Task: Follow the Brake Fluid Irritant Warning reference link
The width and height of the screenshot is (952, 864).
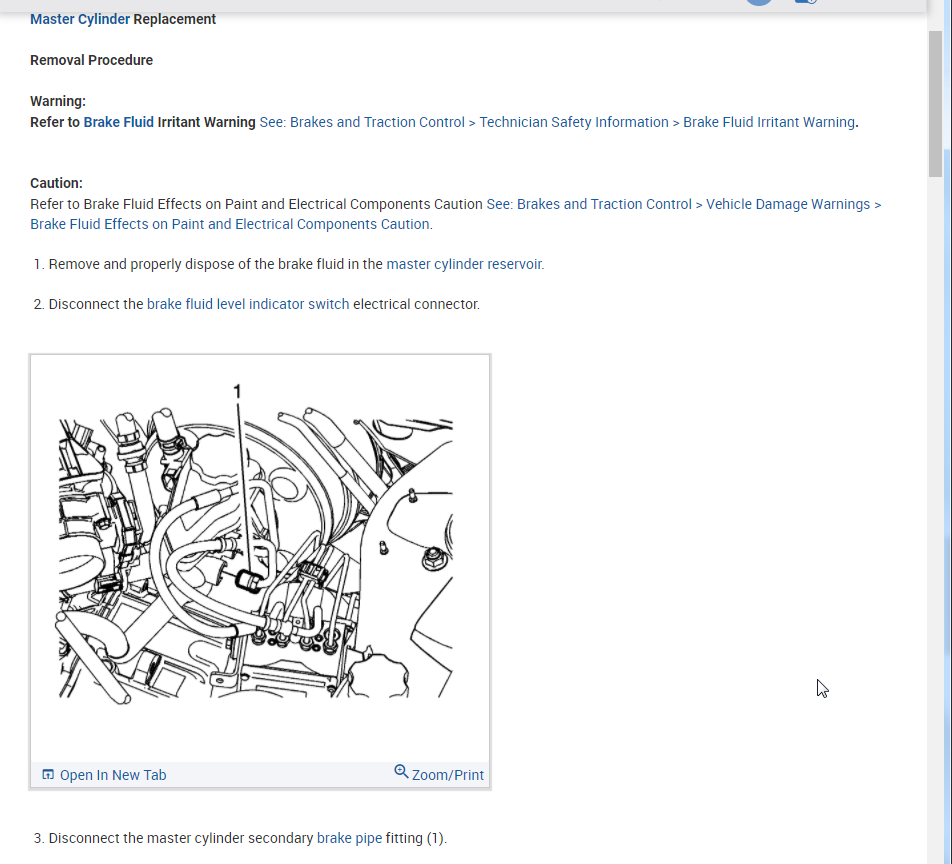Action: pyautogui.click(x=557, y=122)
